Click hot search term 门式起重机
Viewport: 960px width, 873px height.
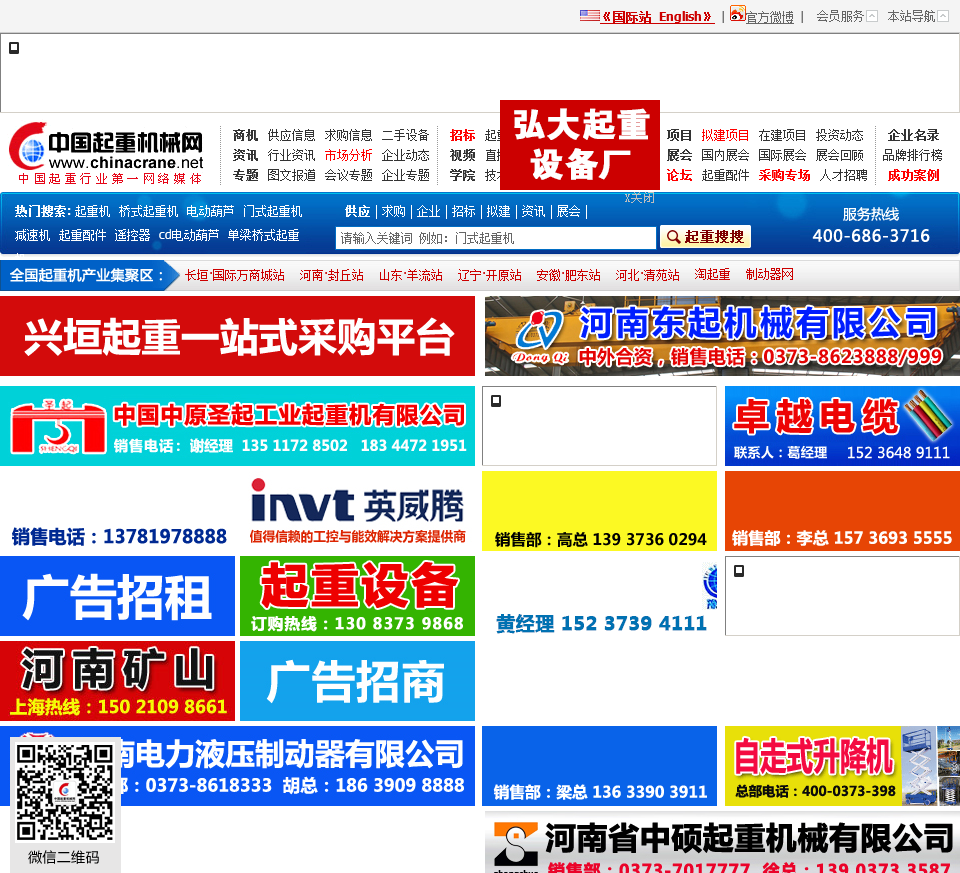click(x=272, y=212)
